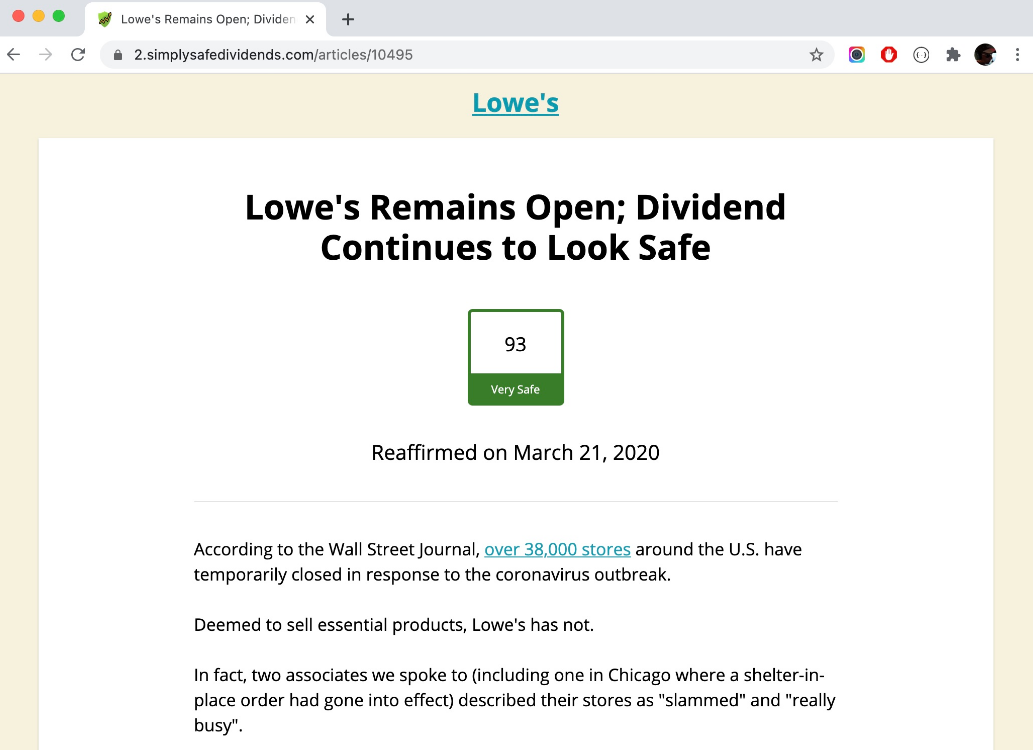
Task: Click the browser back navigation arrow
Action: pyautogui.click(x=13, y=55)
